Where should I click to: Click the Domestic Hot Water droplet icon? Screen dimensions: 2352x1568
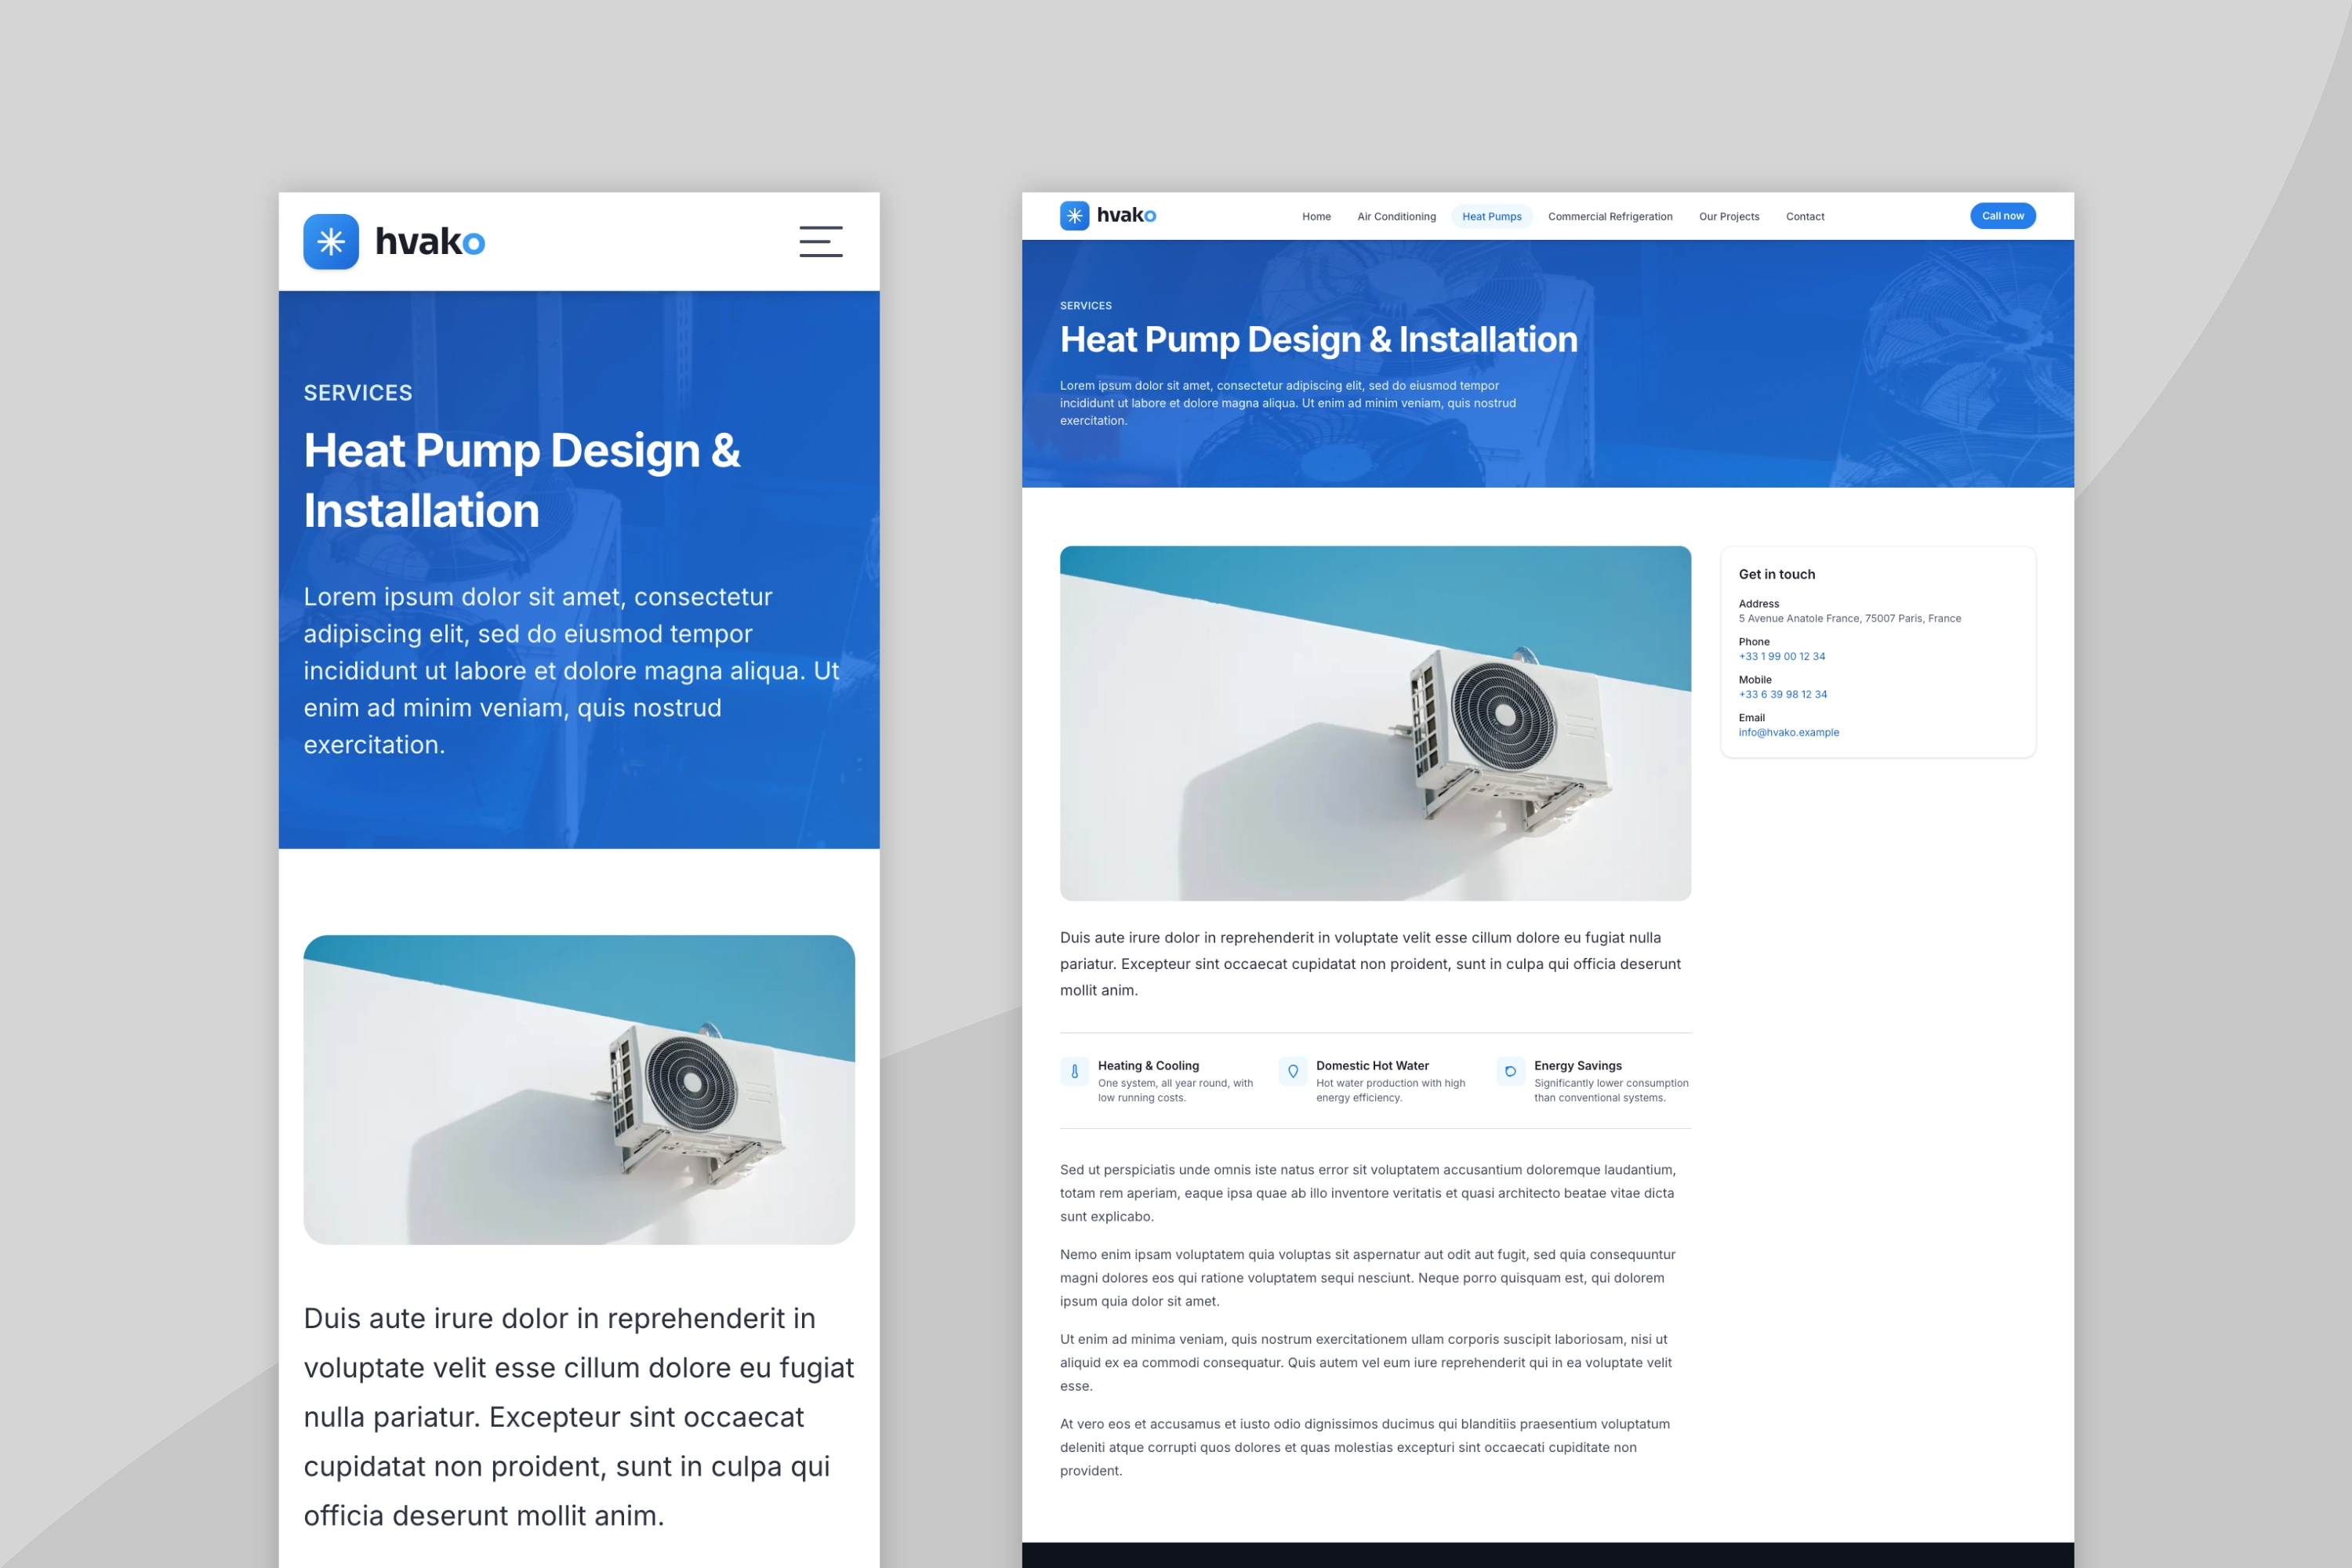[1292, 1071]
